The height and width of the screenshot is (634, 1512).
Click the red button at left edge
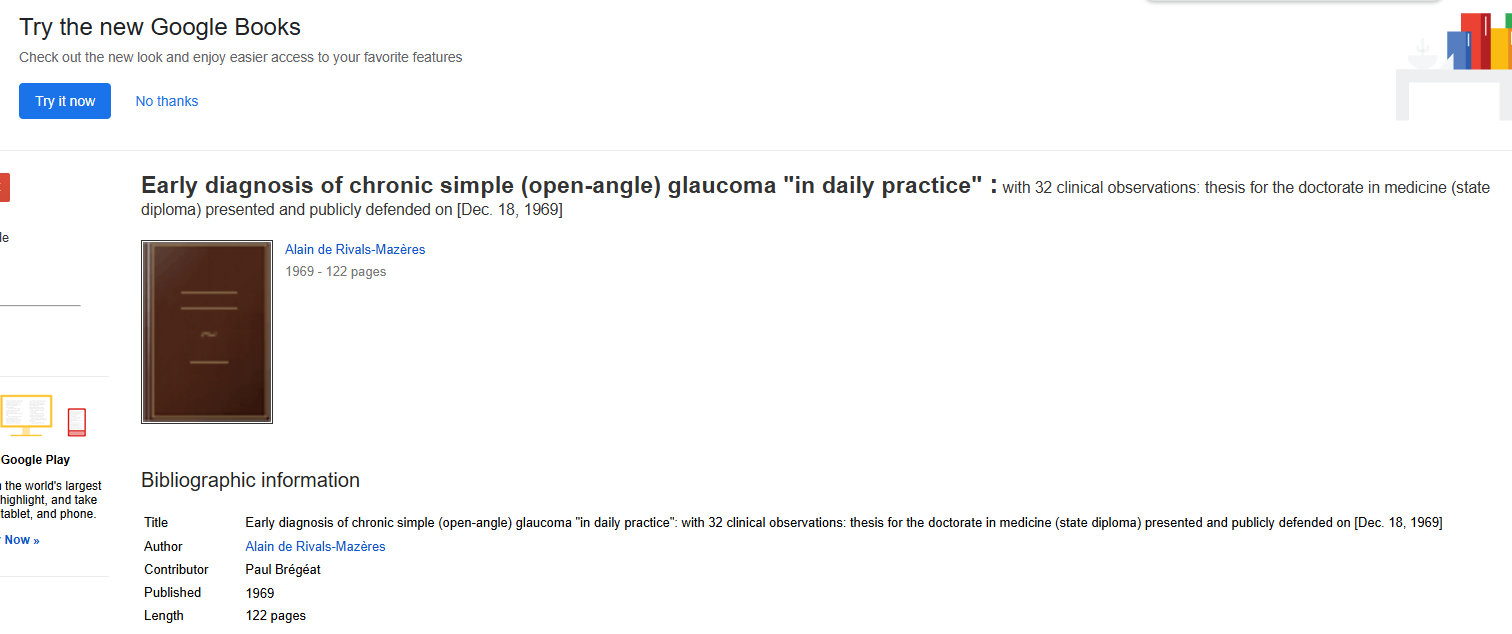(4, 187)
